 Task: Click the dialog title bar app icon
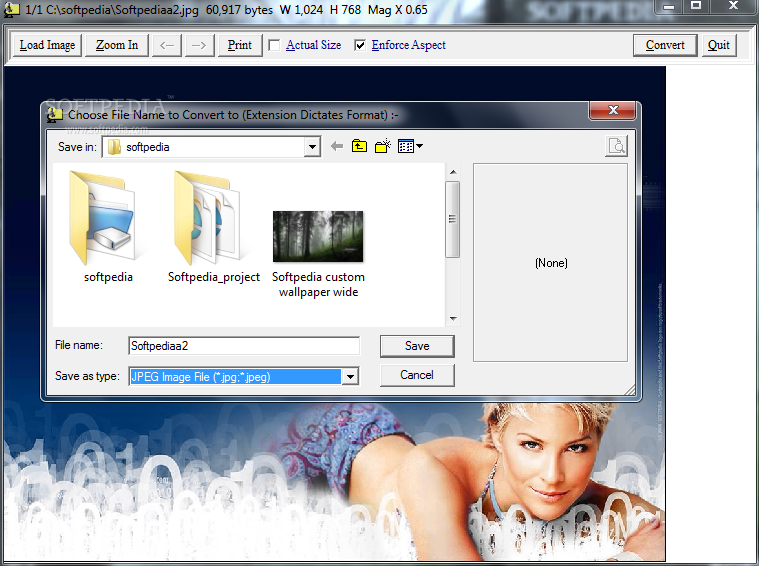[x=55, y=115]
